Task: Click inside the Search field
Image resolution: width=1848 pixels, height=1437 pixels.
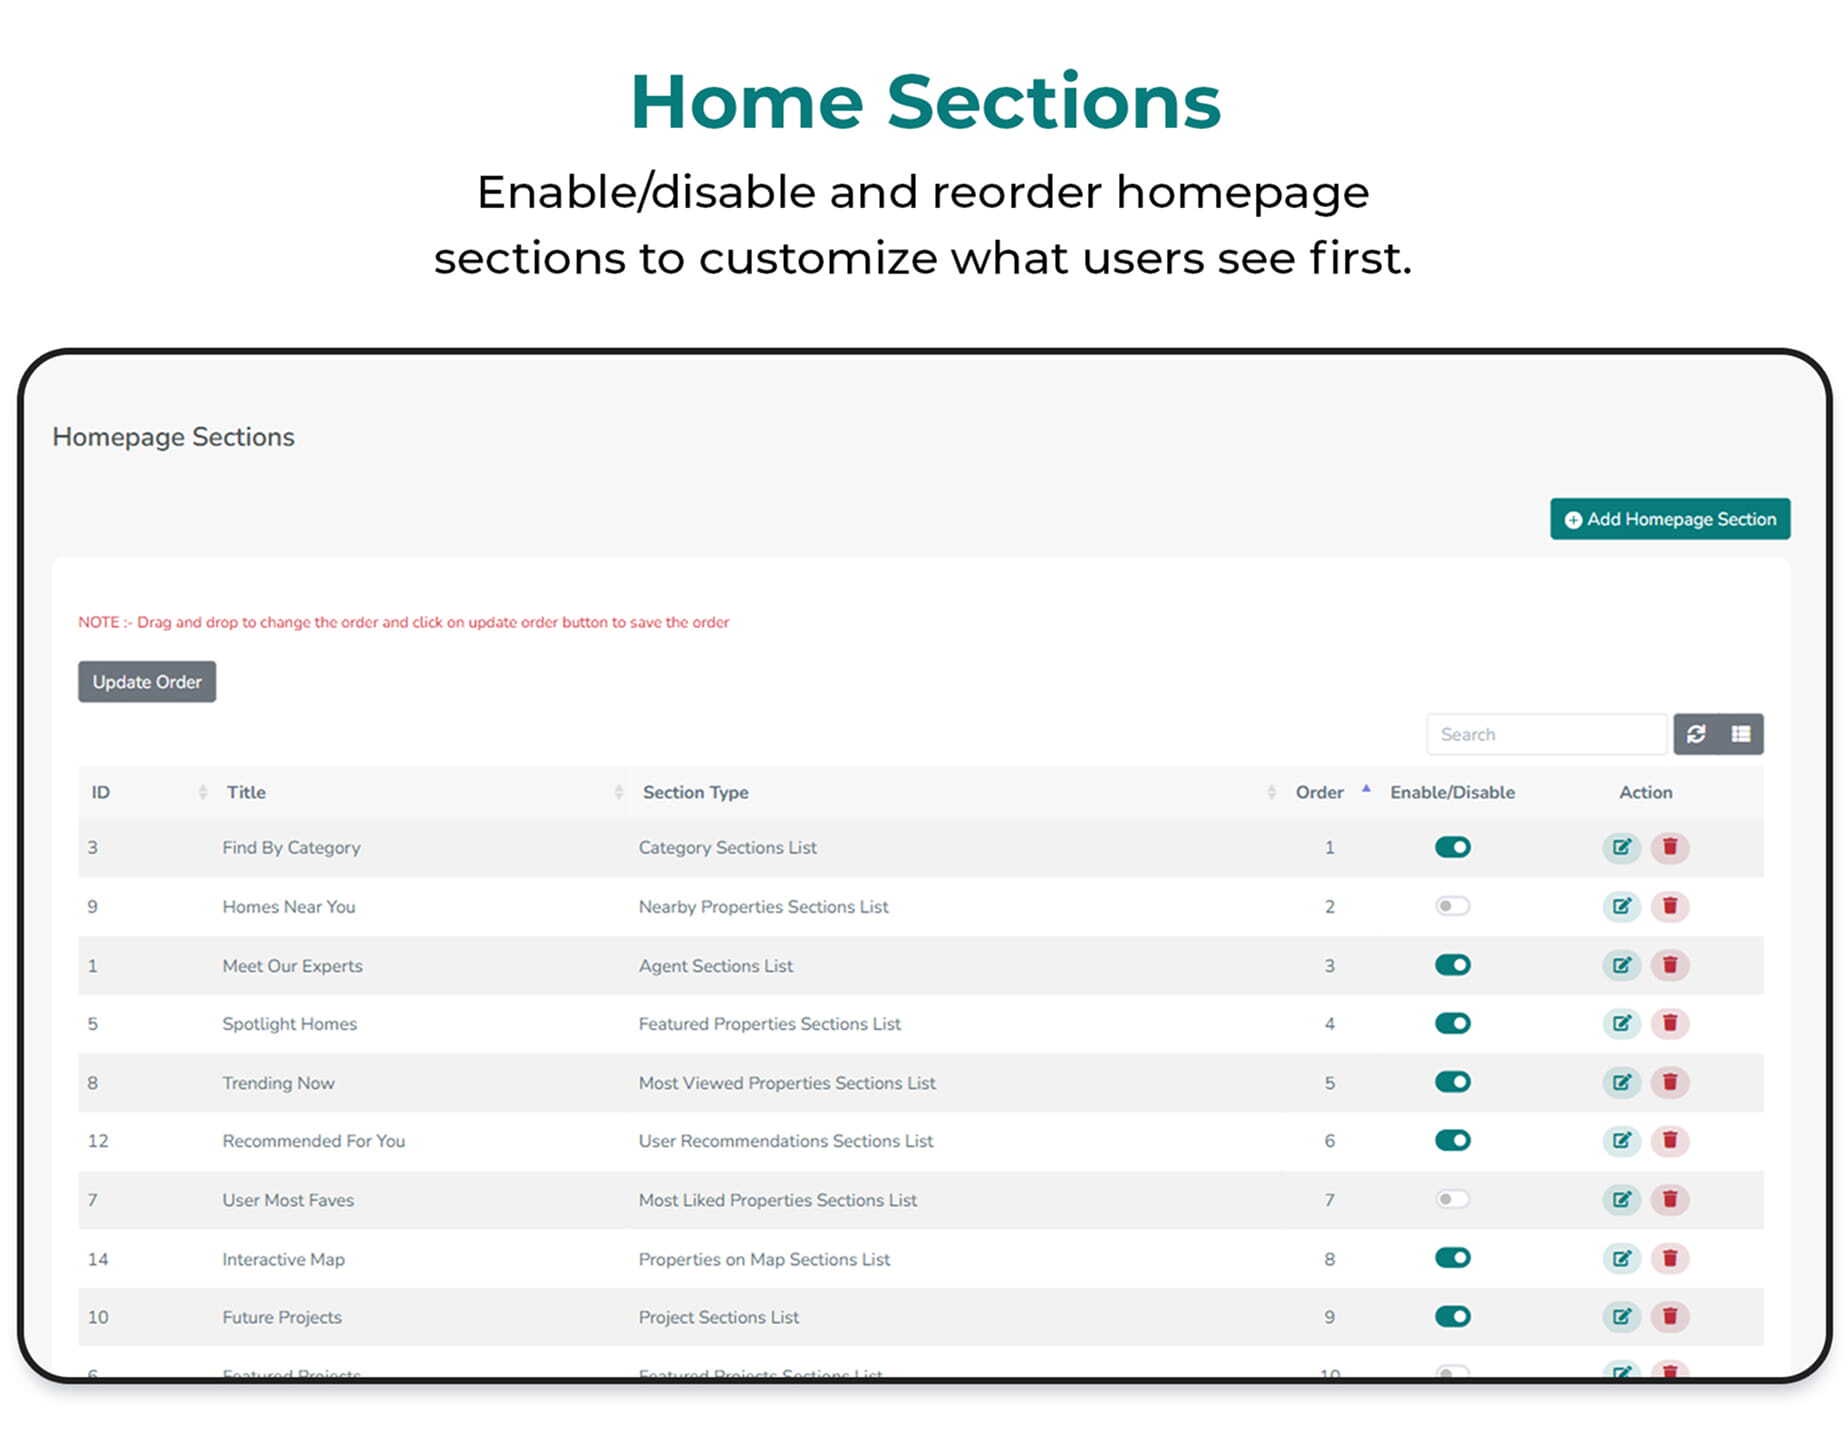Action: (1547, 733)
